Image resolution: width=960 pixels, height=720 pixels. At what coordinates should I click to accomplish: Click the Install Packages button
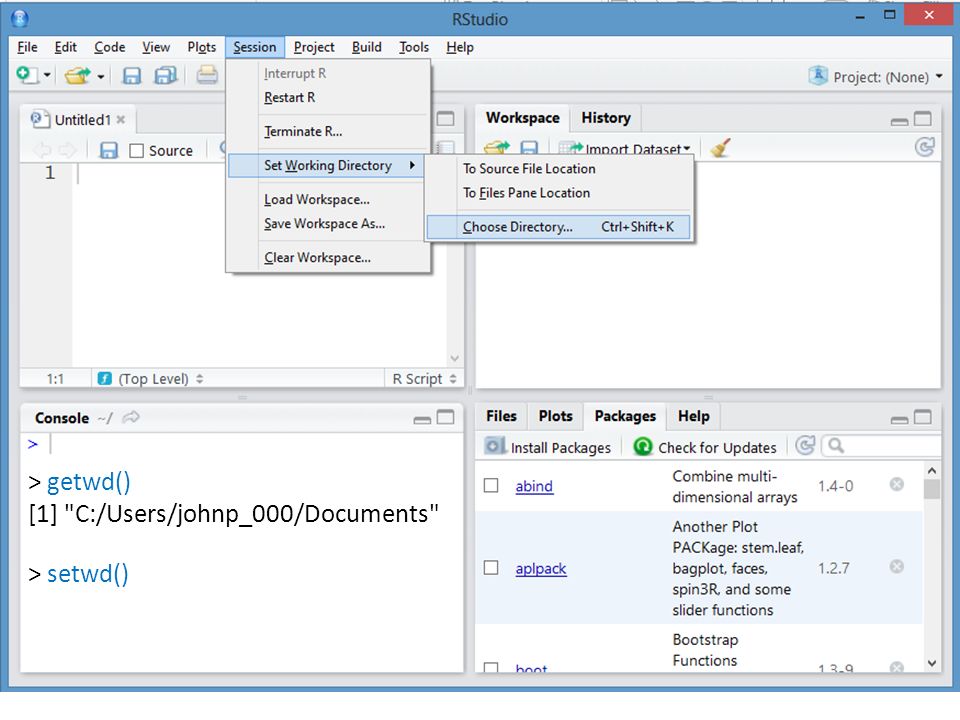(x=548, y=448)
